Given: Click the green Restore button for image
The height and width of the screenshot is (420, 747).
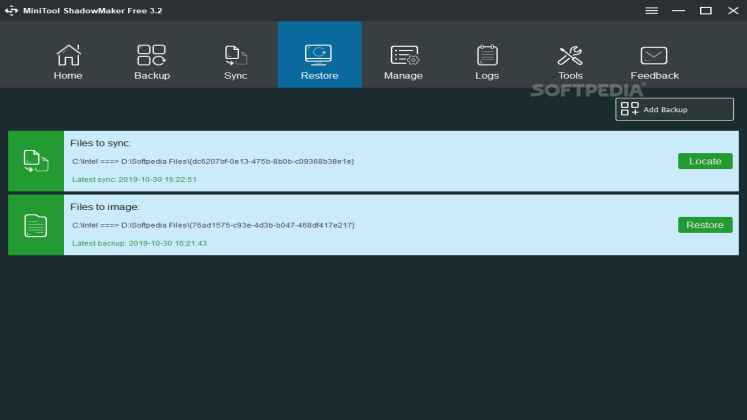Looking at the screenshot, I should coord(704,225).
